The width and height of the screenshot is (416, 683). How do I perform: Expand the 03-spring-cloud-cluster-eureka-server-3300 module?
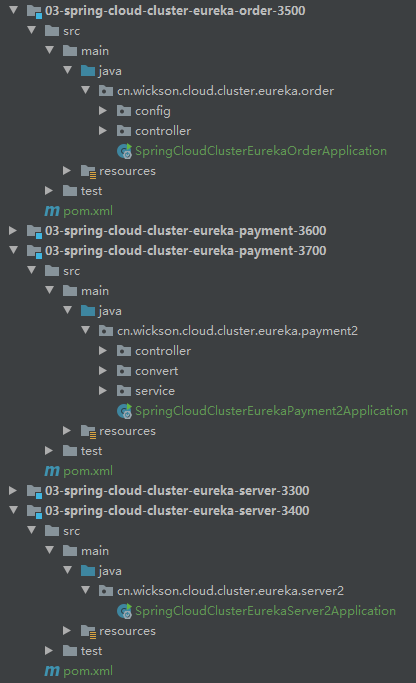click(13, 490)
